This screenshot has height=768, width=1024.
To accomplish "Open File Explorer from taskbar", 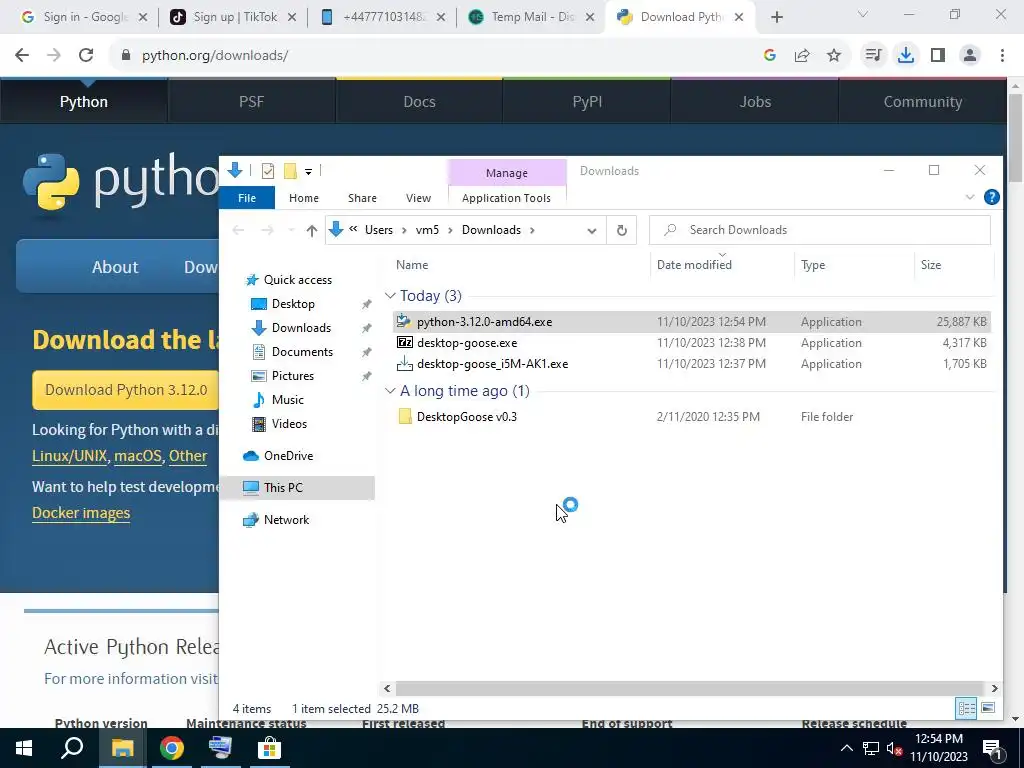I will [x=122, y=748].
